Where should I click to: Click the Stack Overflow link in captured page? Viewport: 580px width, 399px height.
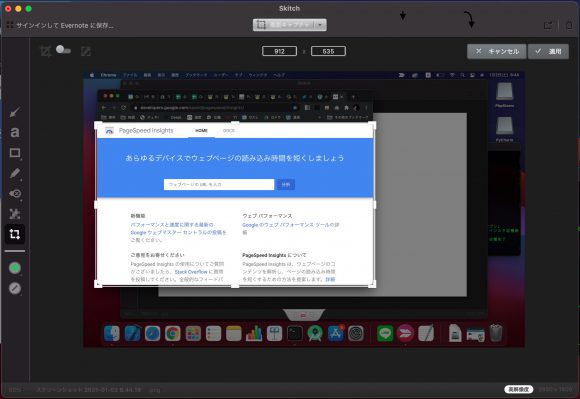[191, 272]
